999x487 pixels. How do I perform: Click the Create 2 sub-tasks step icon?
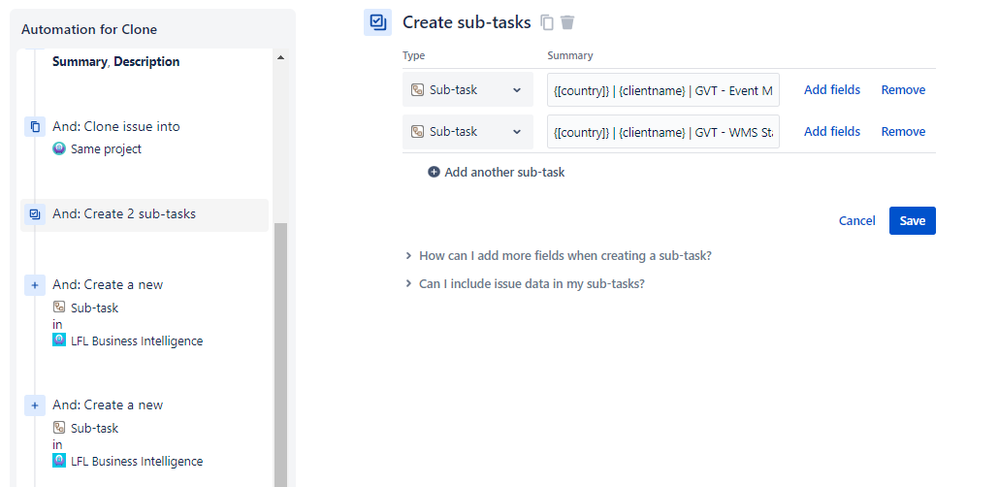click(35, 214)
